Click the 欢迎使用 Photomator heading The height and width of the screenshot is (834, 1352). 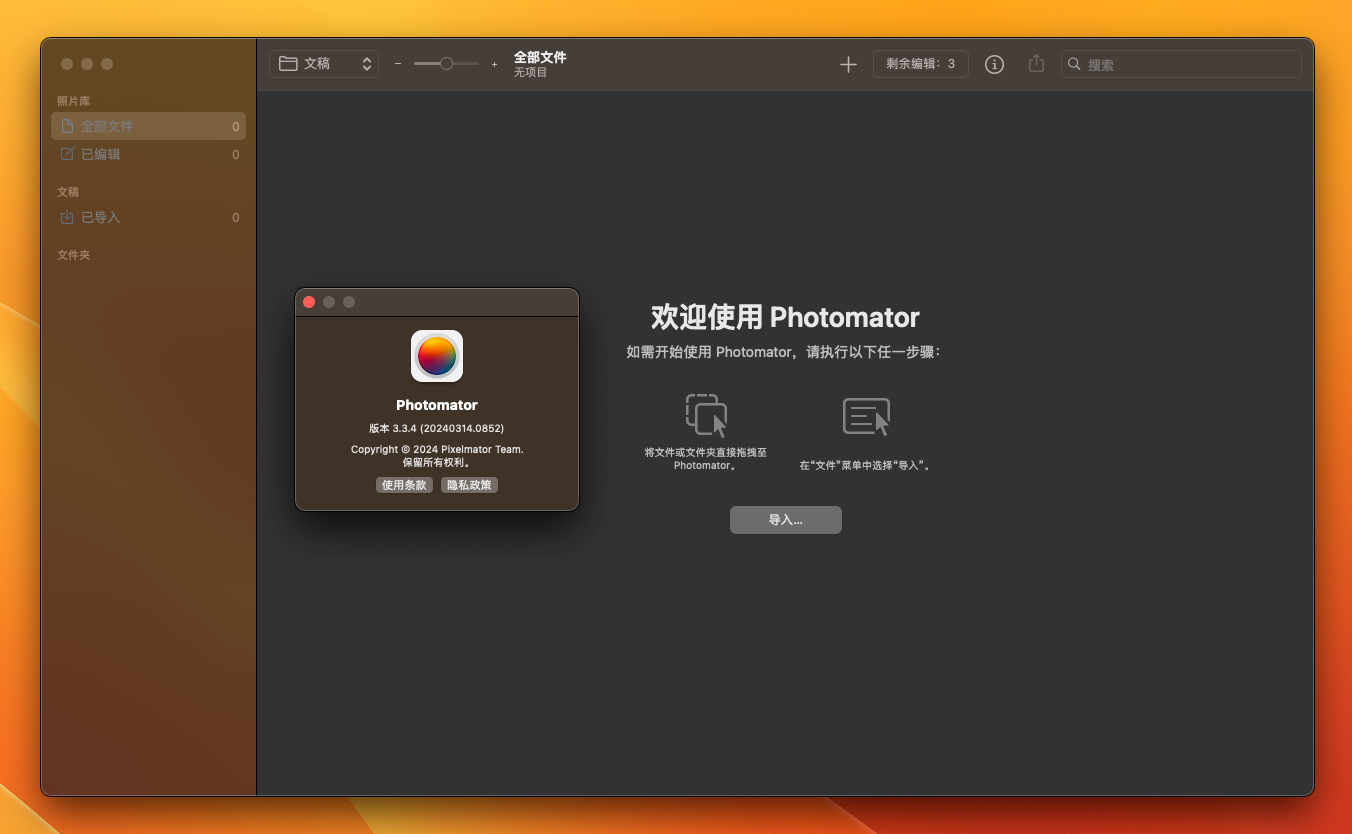pyautogui.click(x=785, y=318)
